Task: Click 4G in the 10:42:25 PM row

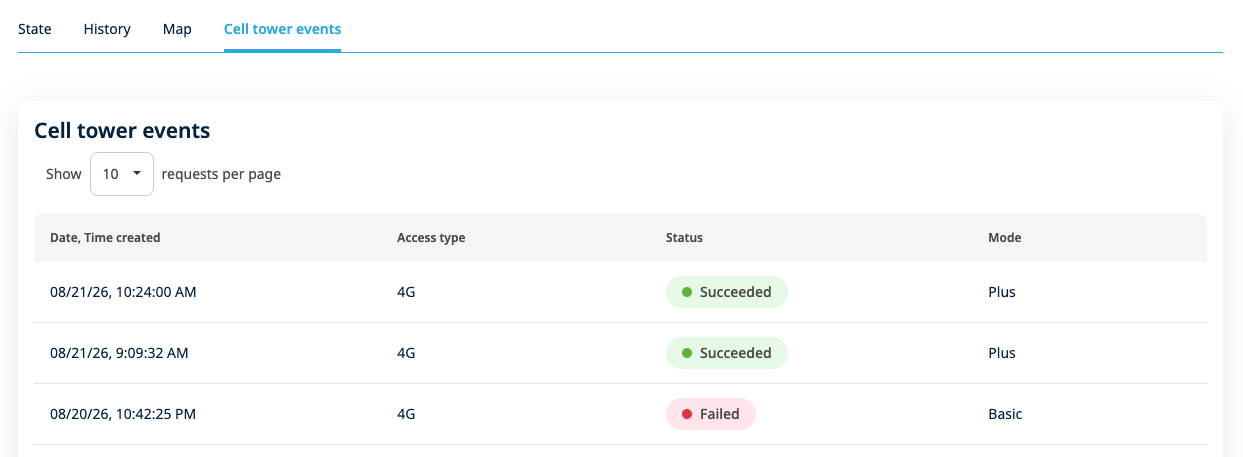Action: pos(406,414)
